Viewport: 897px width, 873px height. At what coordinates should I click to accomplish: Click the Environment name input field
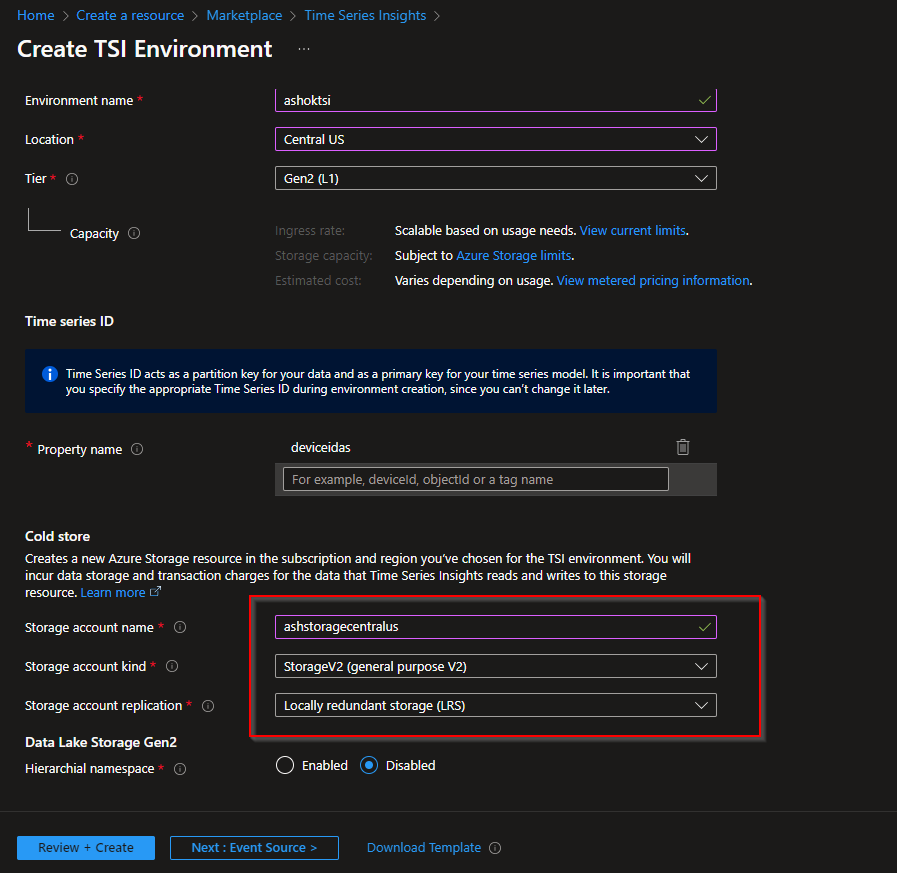[495, 100]
